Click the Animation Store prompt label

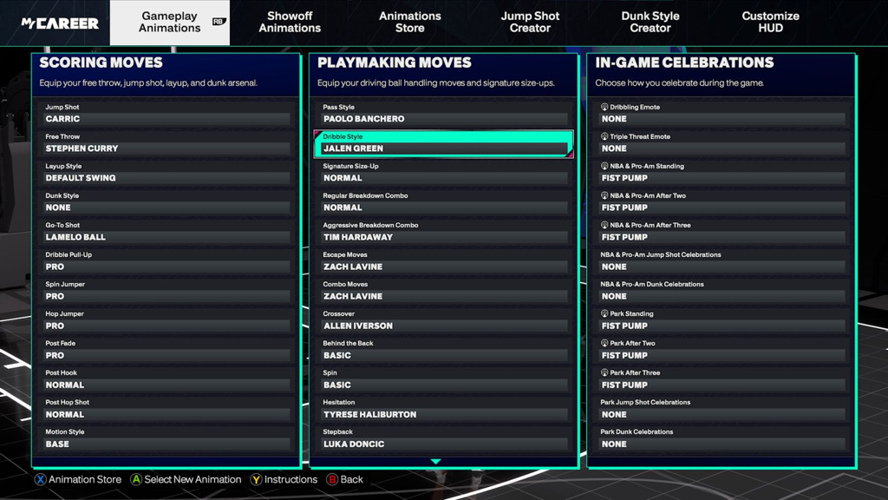[x=85, y=479]
